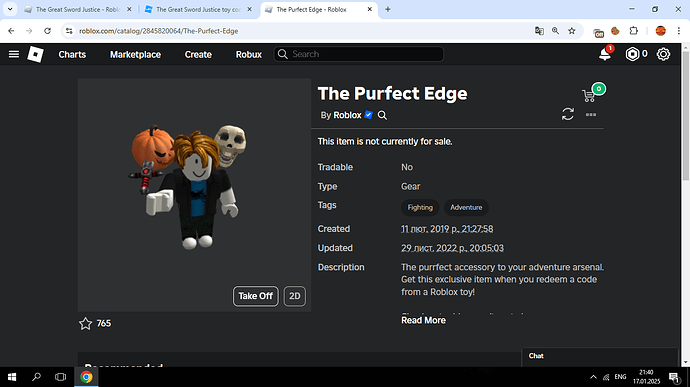Image resolution: width=690 pixels, height=387 pixels.
Task: Open the Marketplace menu item
Action: click(x=136, y=54)
